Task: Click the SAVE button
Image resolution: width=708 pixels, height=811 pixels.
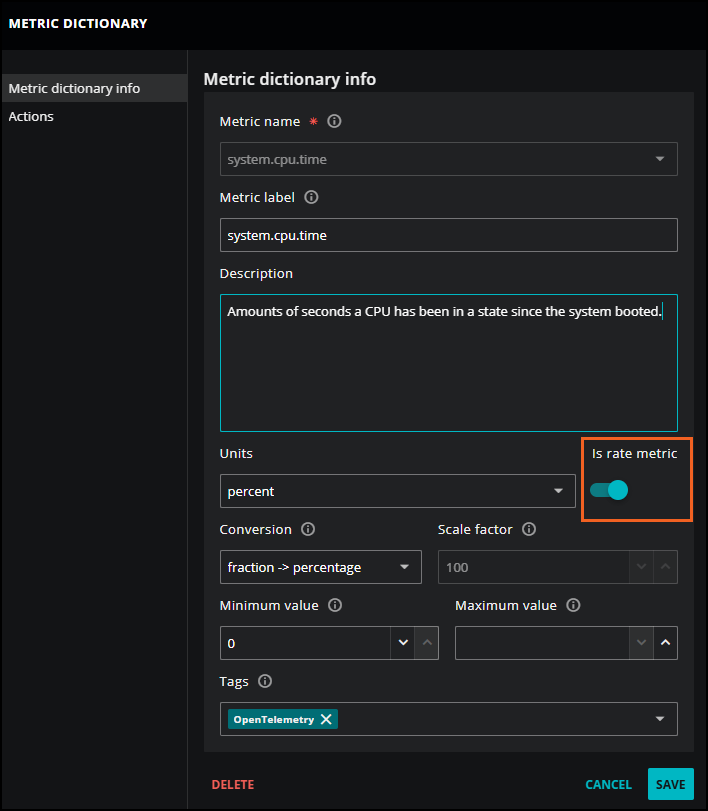Action: click(x=670, y=784)
